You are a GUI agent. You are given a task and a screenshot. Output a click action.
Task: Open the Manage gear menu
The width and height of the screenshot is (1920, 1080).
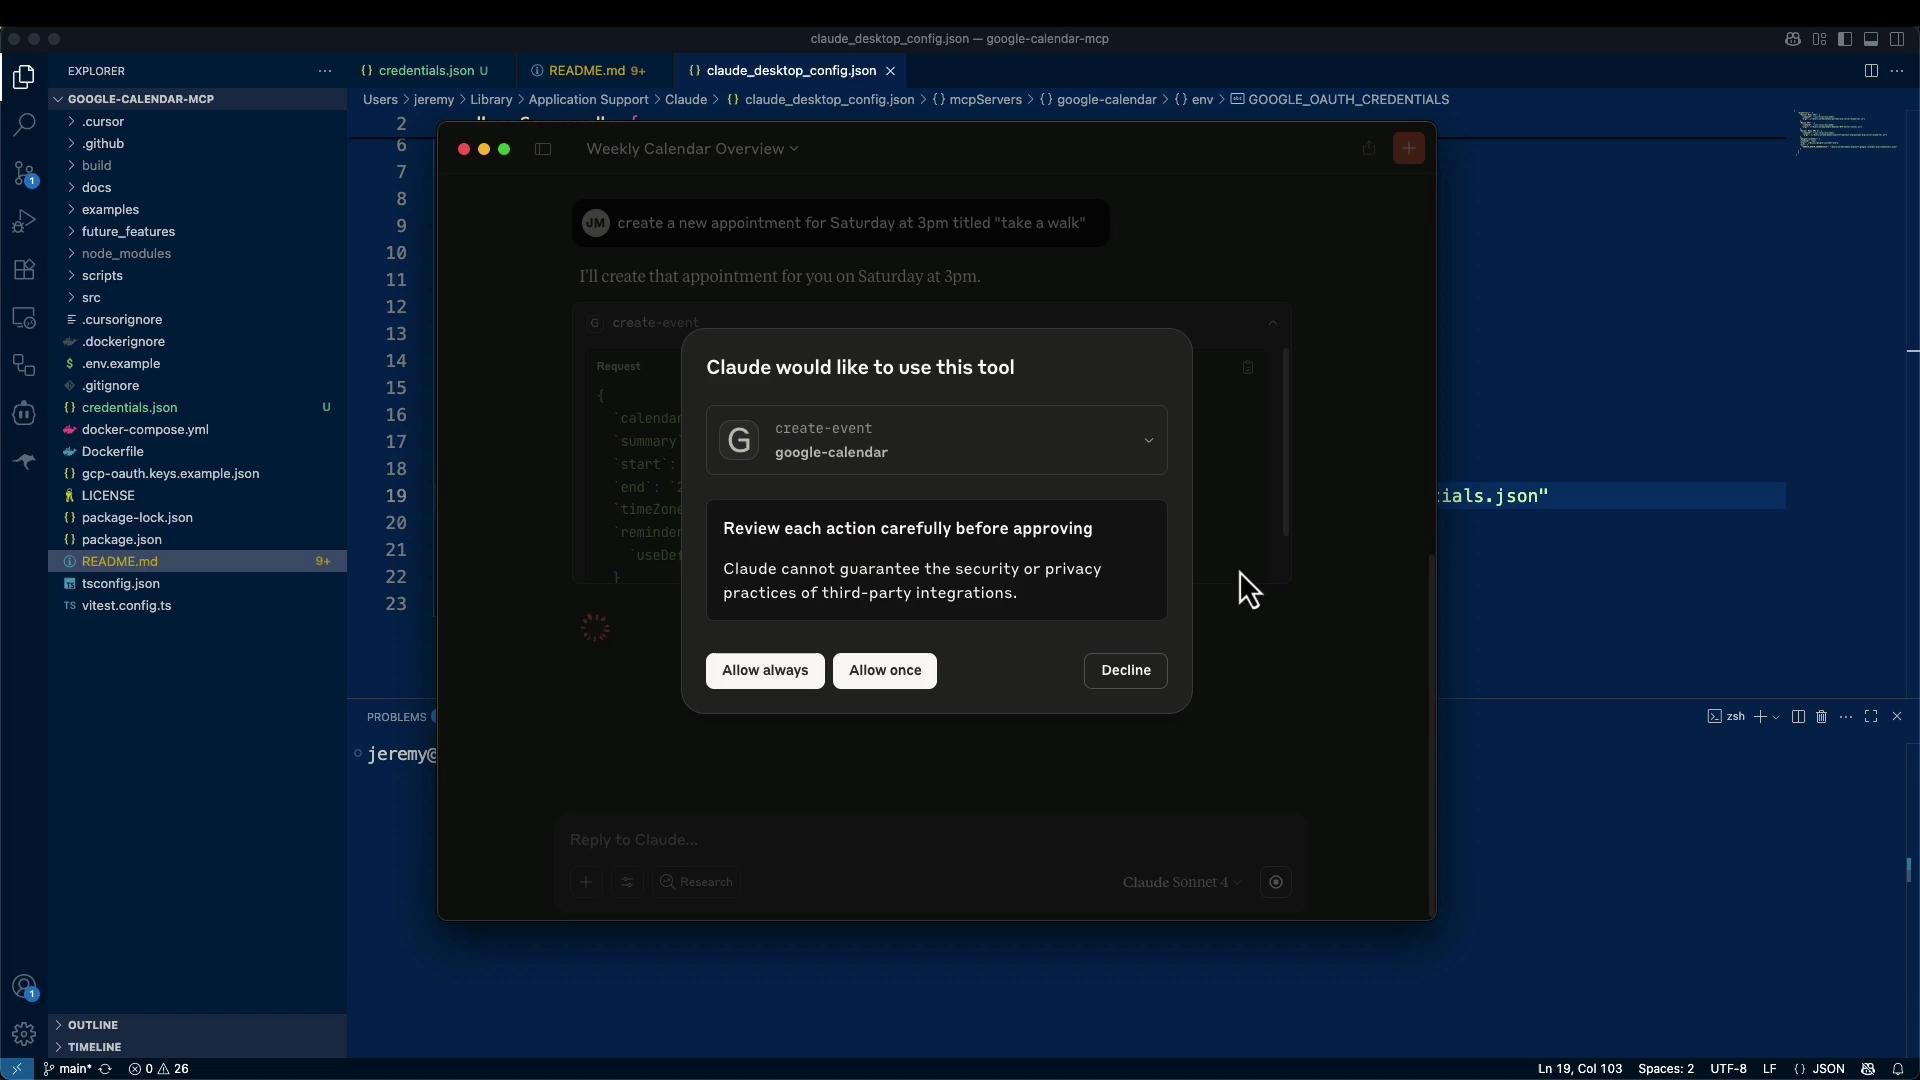tap(24, 1034)
